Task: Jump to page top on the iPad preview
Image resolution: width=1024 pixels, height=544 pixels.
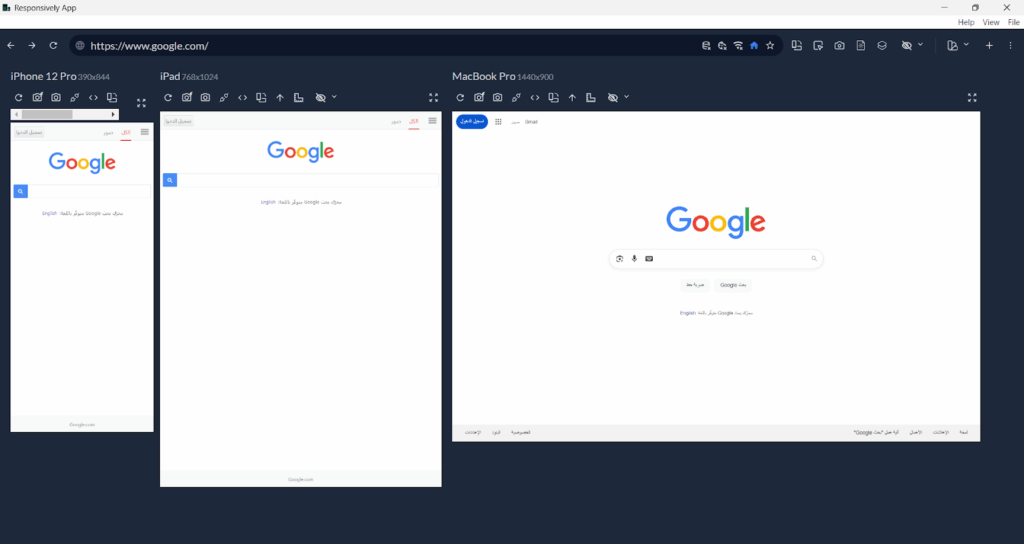Action: tap(280, 97)
